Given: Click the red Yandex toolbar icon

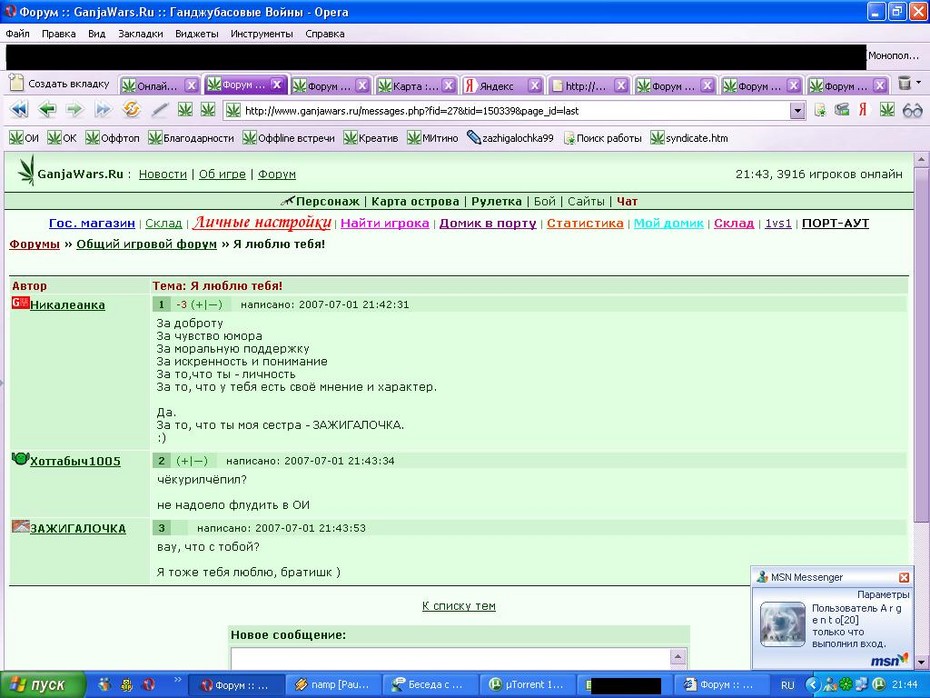Looking at the screenshot, I should tap(863, 110).
